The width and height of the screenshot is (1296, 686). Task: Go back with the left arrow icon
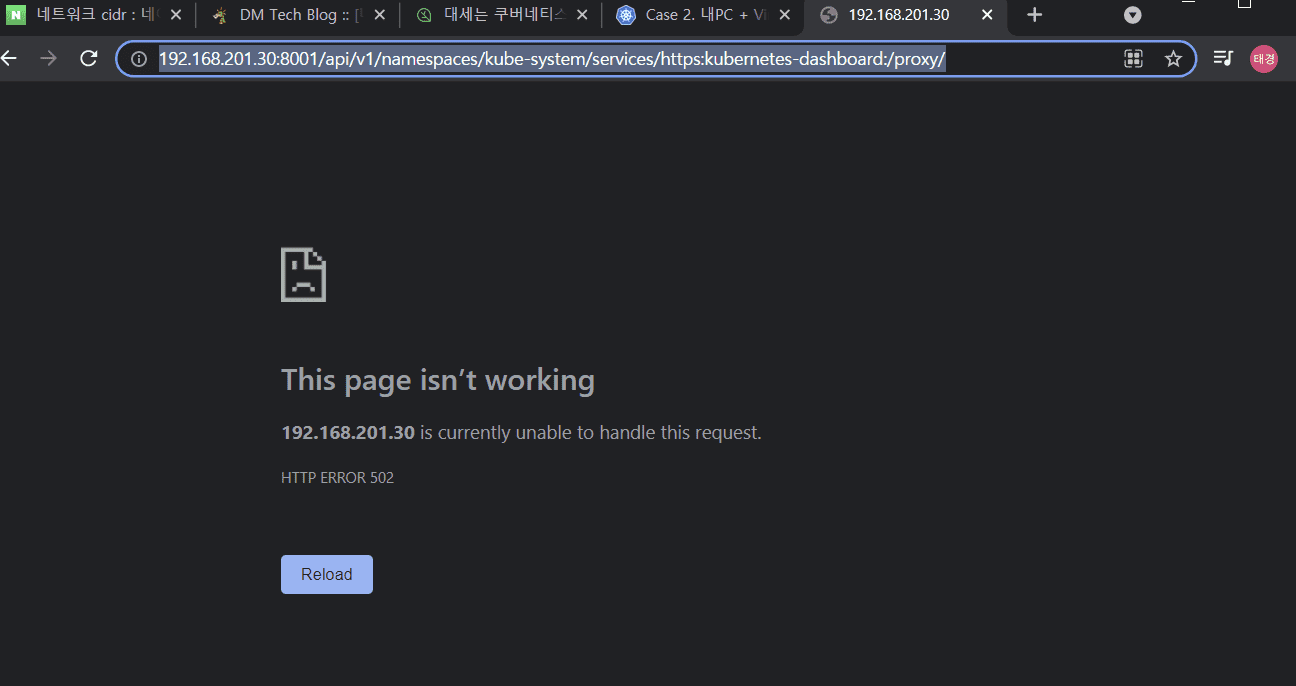tap(8, 59)
